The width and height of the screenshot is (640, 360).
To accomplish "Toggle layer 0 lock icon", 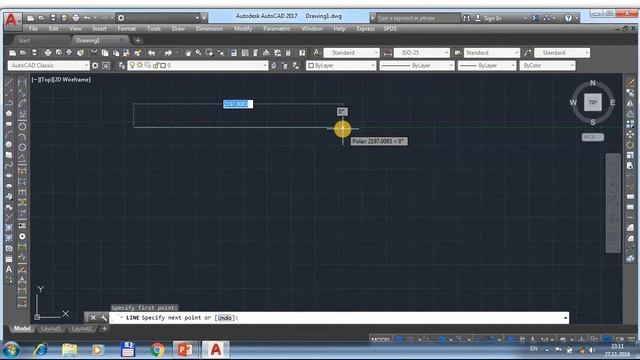I will (x=156, y=65).
